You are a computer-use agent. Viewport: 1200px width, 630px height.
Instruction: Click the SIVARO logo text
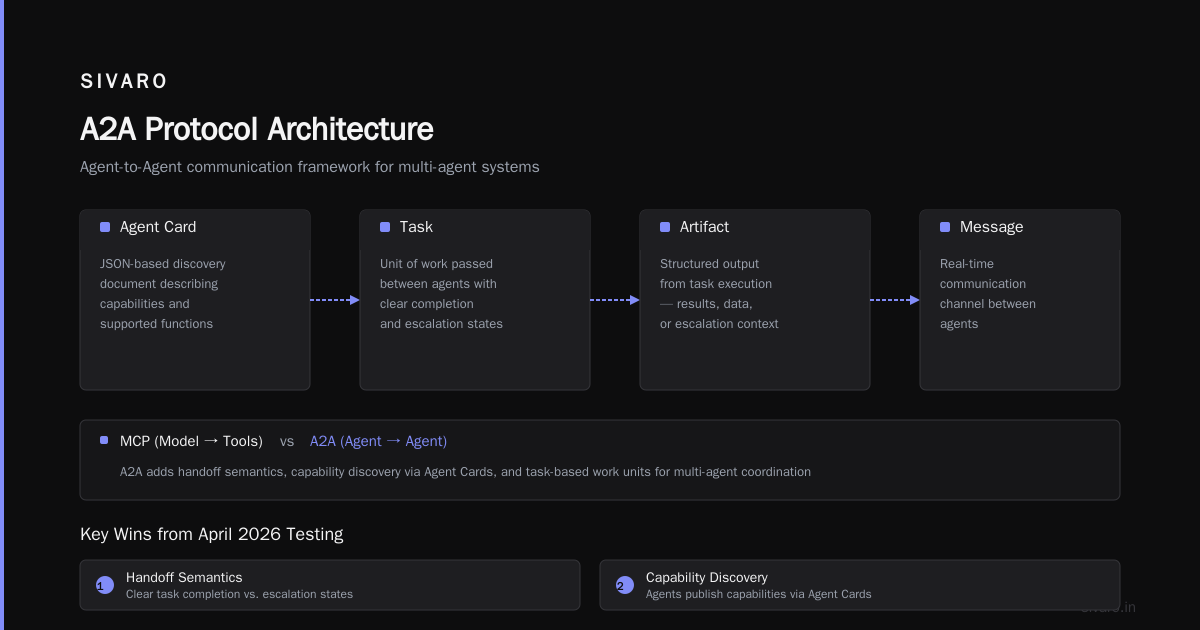[124, 81]
